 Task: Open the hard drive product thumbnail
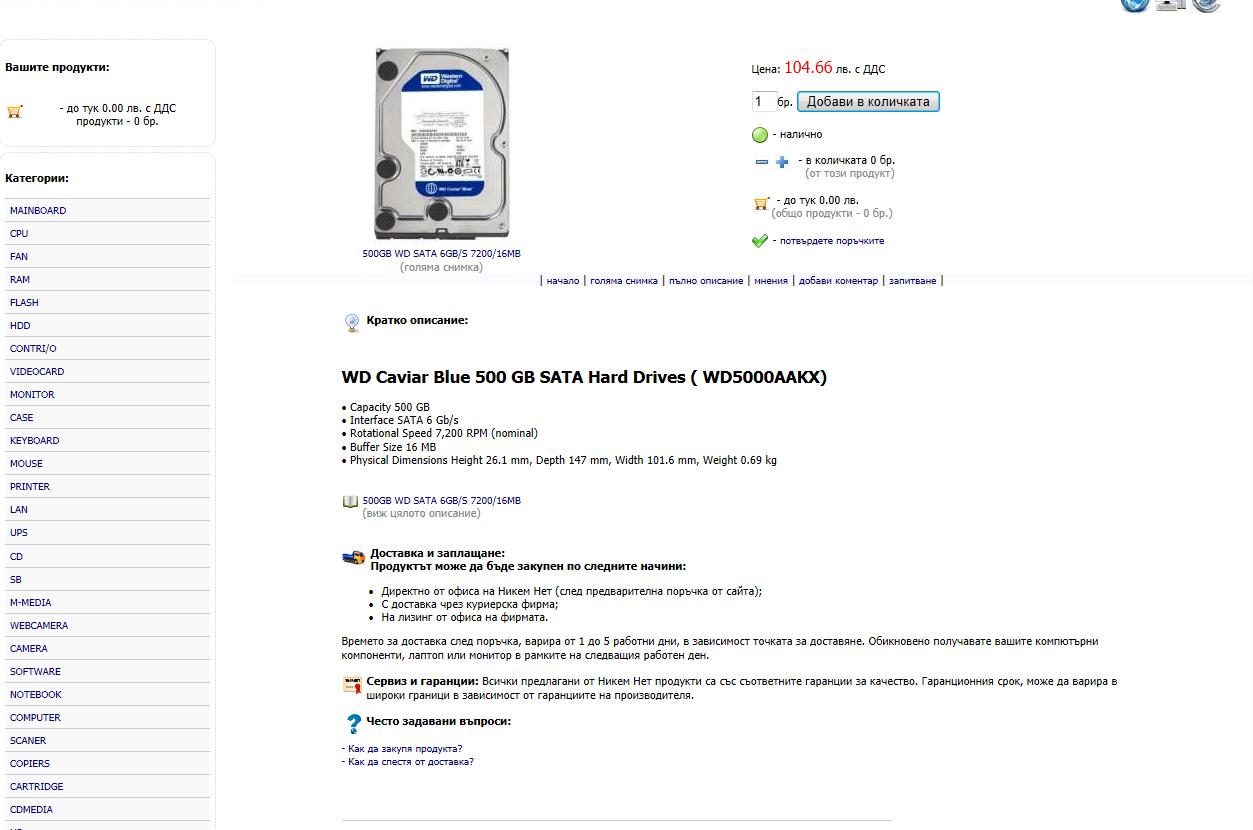click(441, 144)
